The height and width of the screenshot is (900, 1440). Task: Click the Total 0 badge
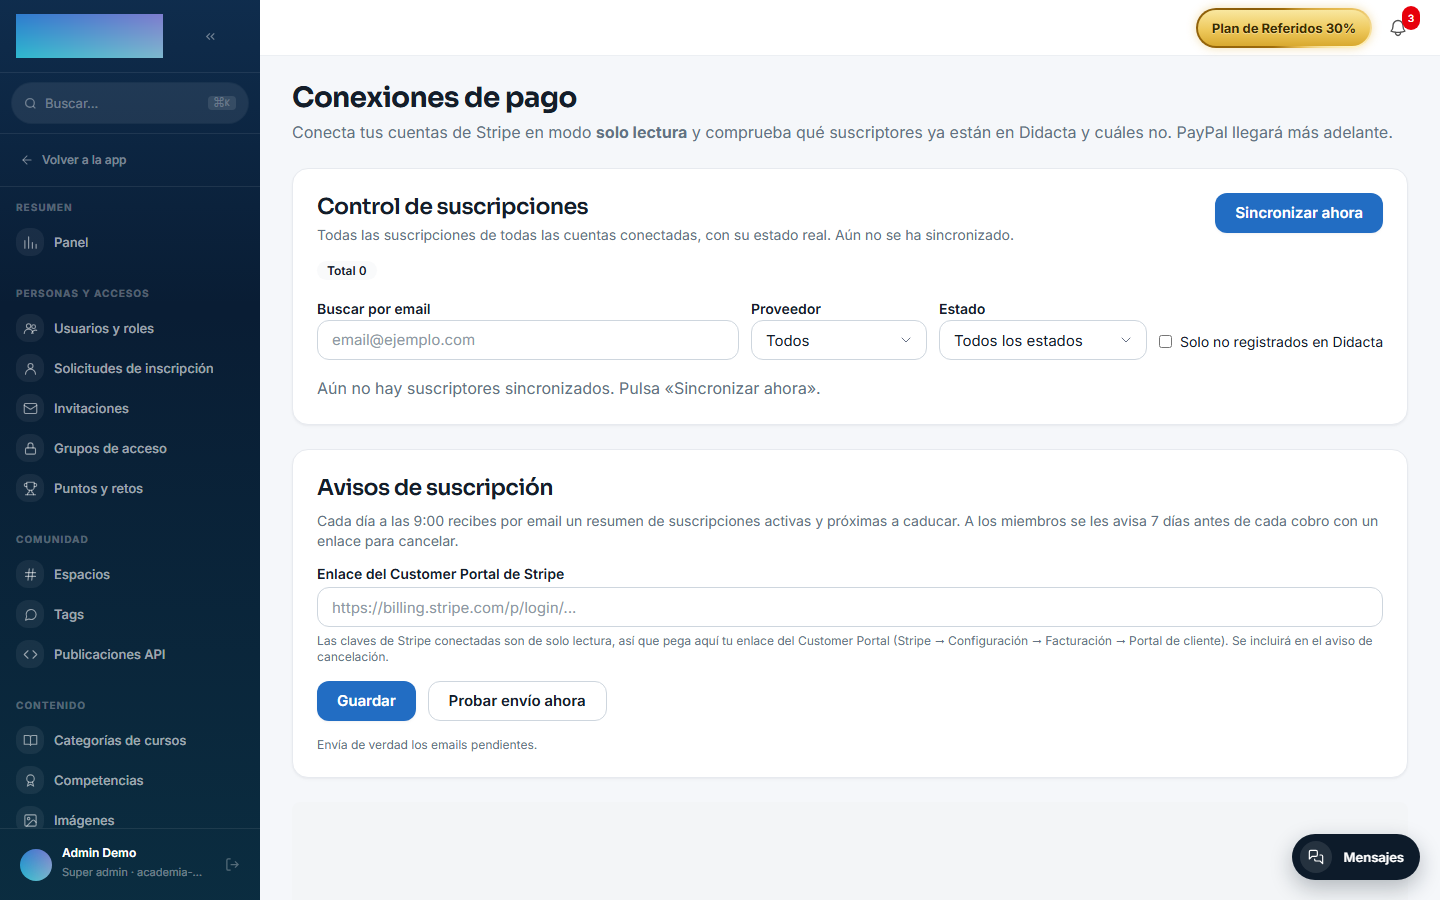pyautogui.click(x=347, y=271)
